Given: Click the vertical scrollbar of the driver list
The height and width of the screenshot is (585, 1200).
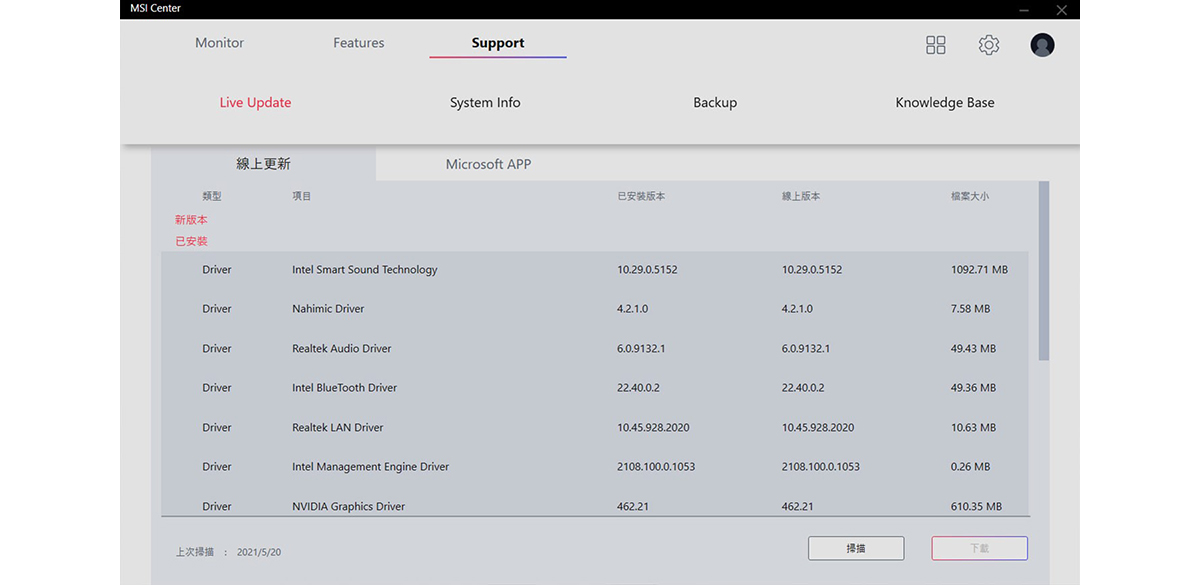Looking at the screenshot, I should pyautogui.click(x=1044, y=270).
